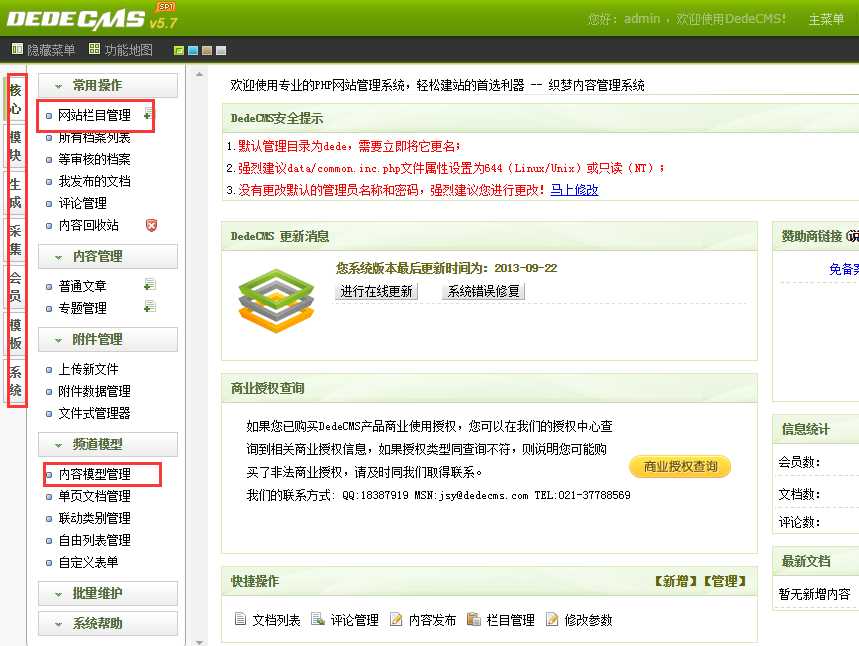Open 专题管理 menu item
Image resolution: width=859 pixels, height=646 pixels.
[82, 308]
